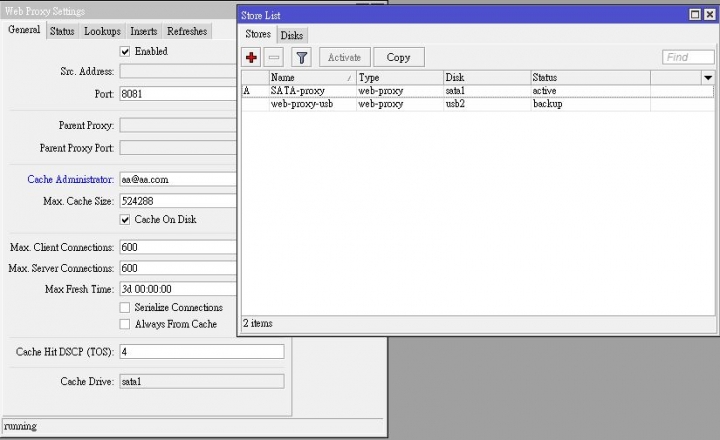The width and height of the screenshot is (720, 440).
Task: Click the Port field showing 8081
Action: click(178, 94)
